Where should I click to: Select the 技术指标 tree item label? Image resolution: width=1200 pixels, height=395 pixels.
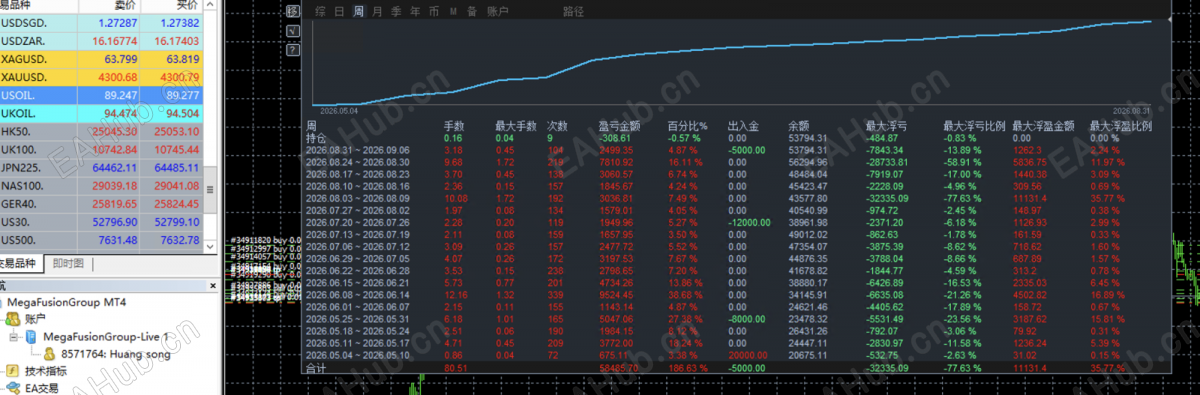tap(47, 370)
